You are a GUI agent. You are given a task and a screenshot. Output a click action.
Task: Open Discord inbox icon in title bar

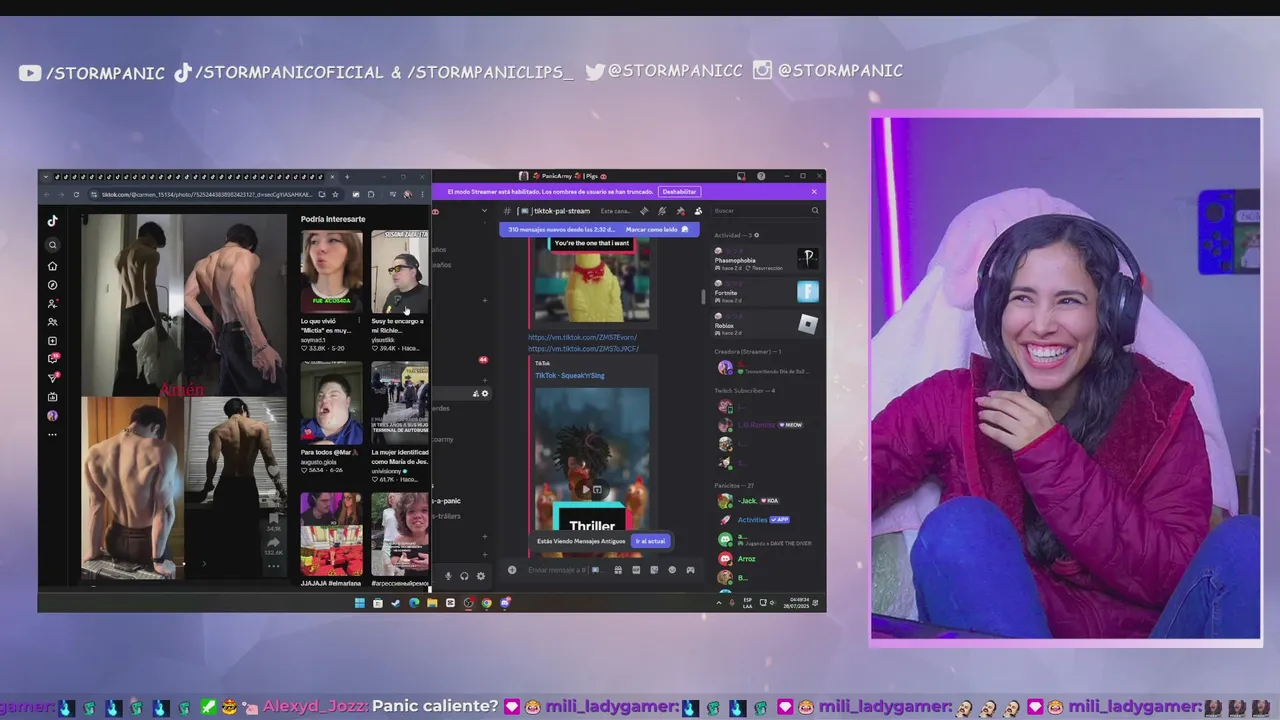[741, 176]
